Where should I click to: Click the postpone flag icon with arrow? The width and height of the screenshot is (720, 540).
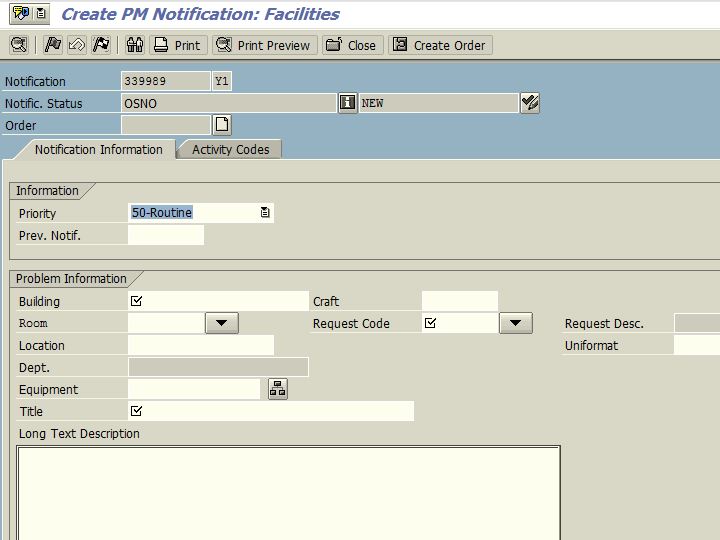tap(77, 45)
